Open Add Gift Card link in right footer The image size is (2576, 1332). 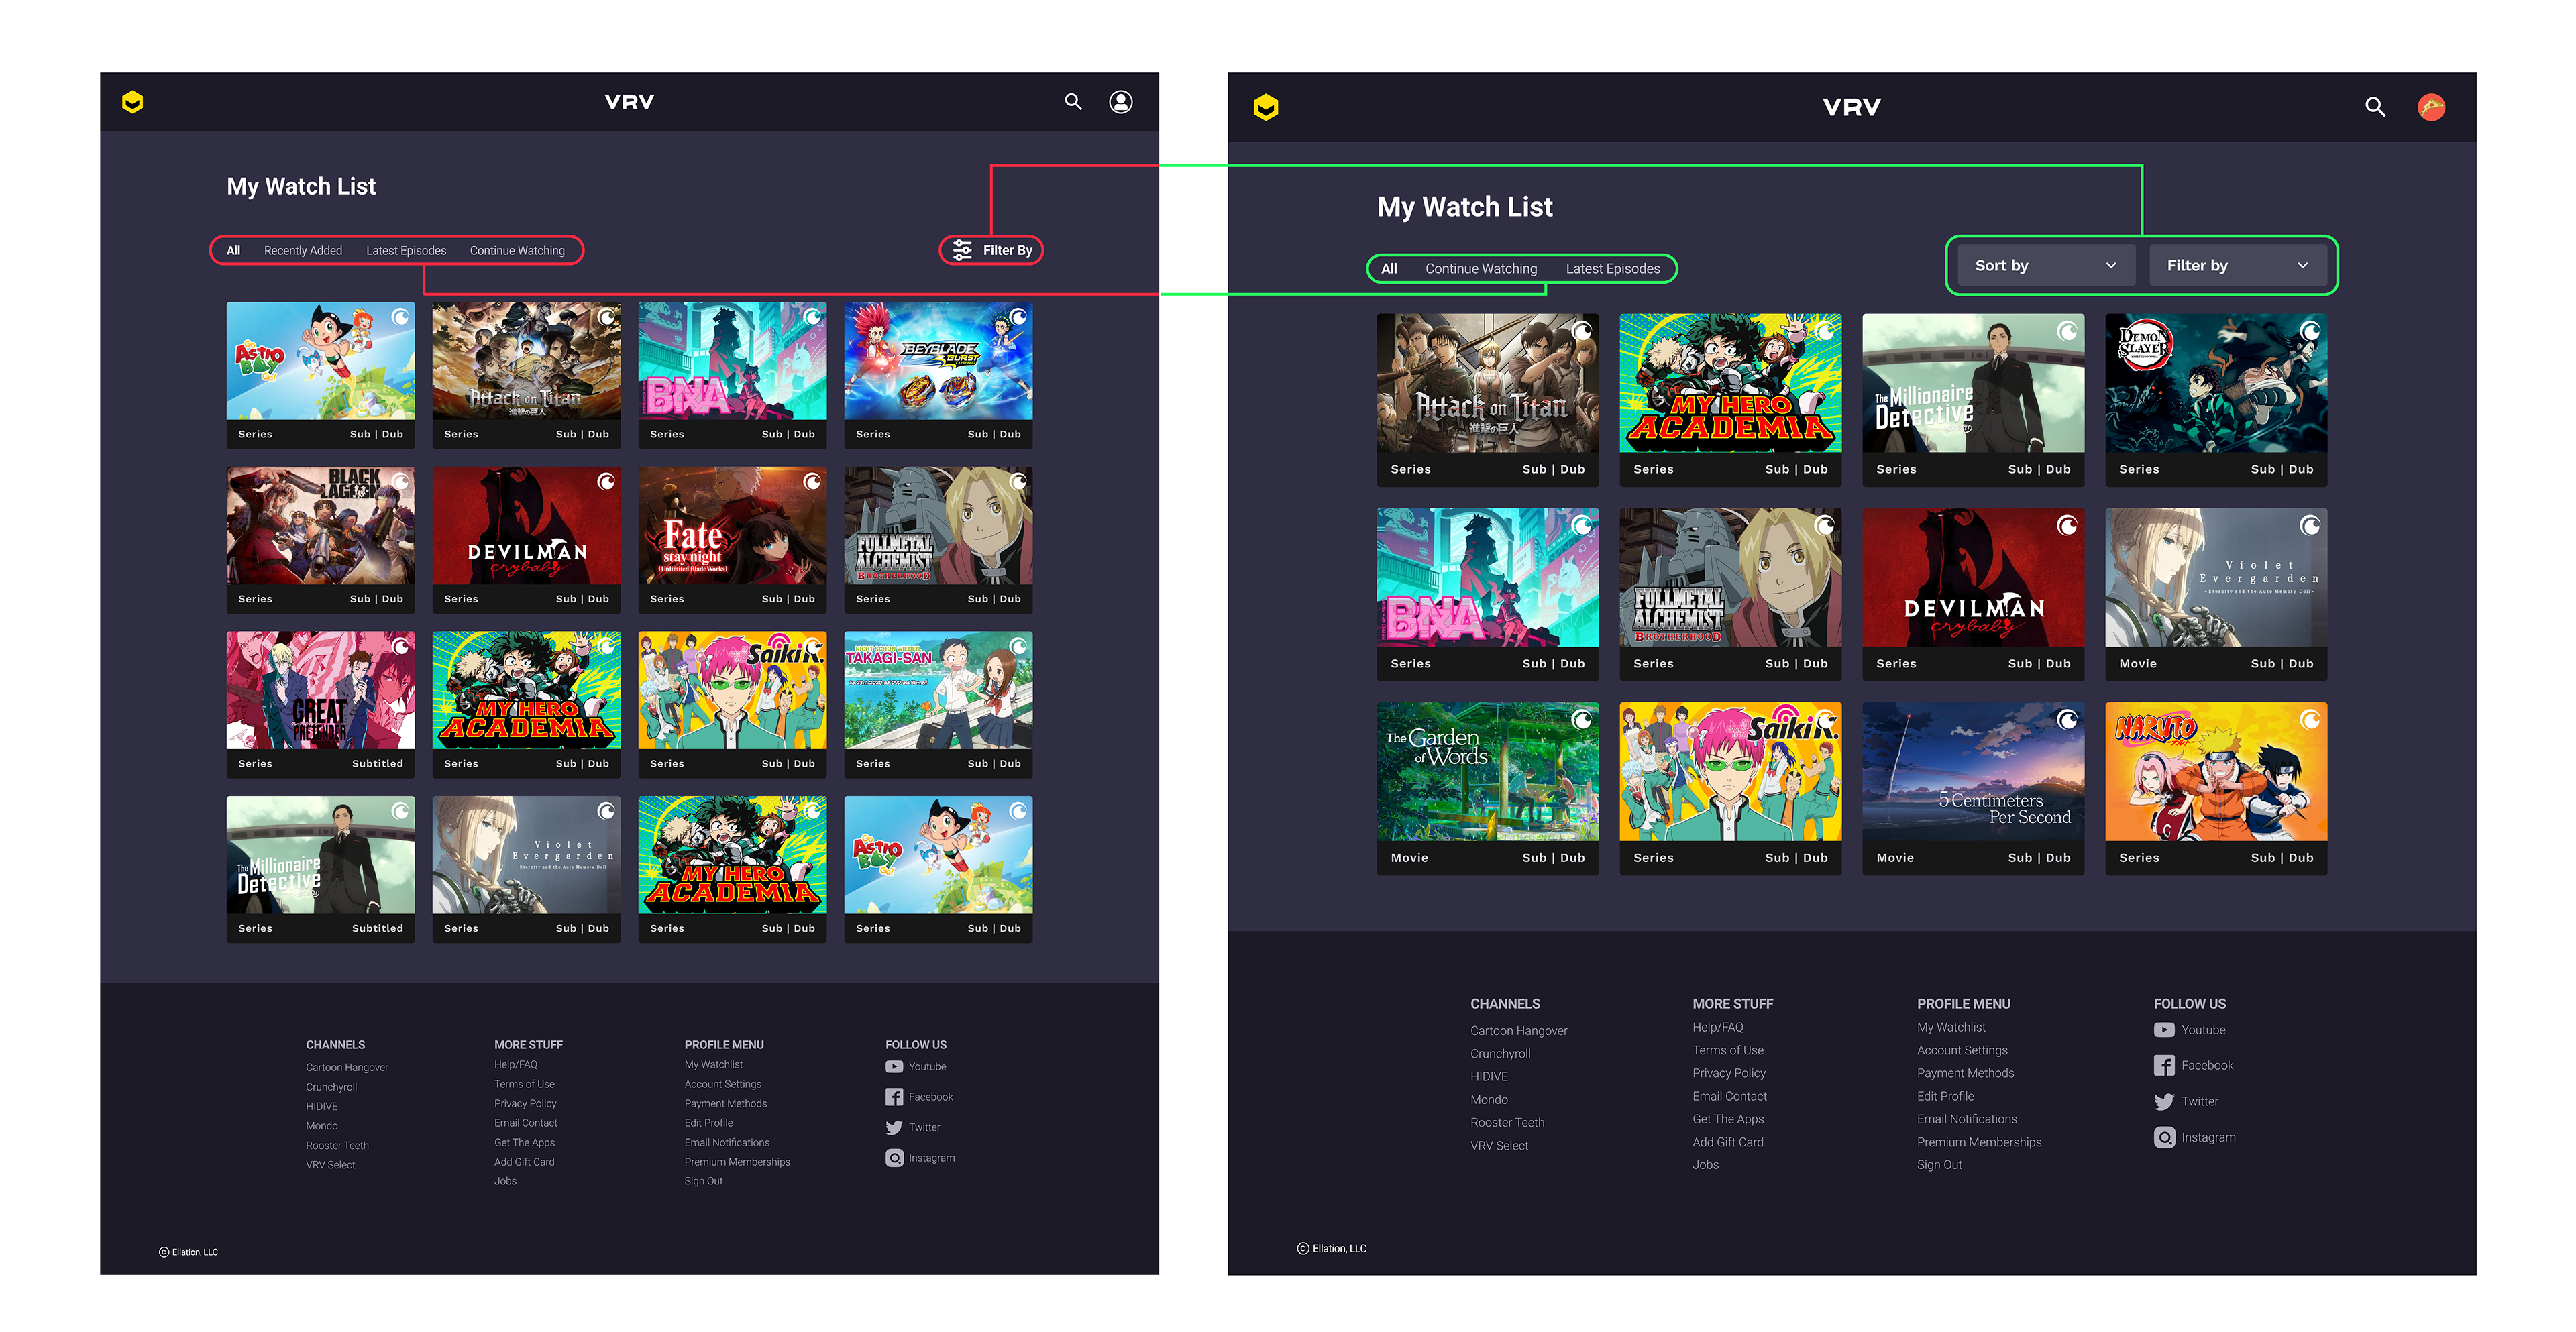point(1728,1142)
